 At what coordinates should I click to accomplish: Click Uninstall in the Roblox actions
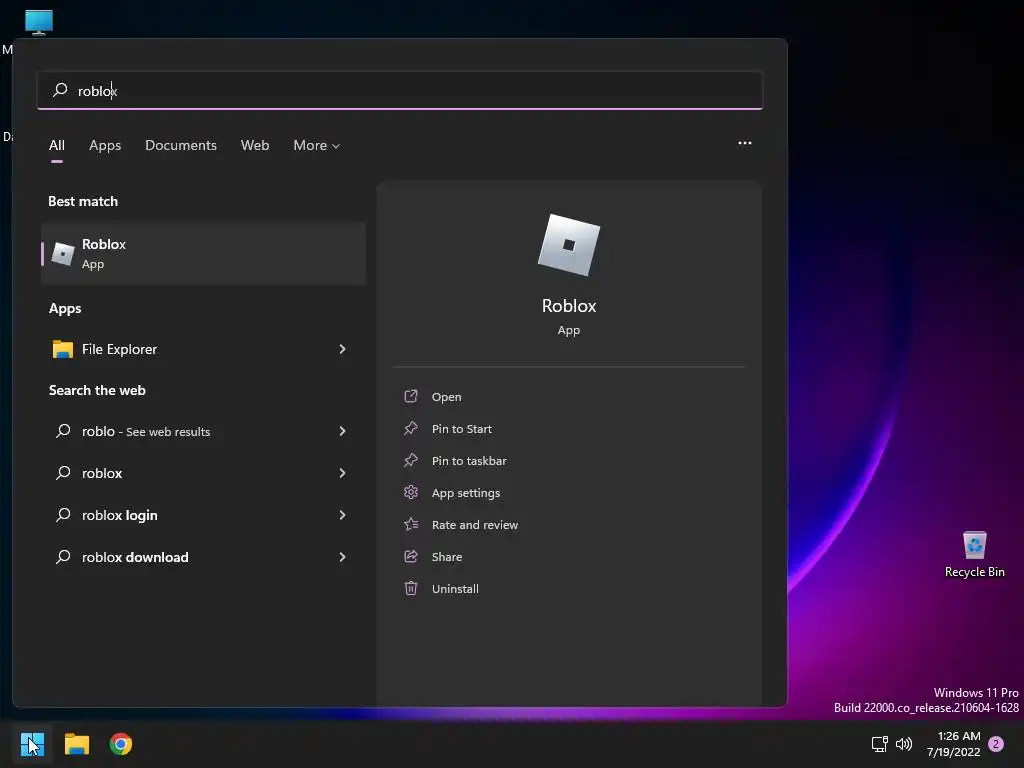[455, 589]
